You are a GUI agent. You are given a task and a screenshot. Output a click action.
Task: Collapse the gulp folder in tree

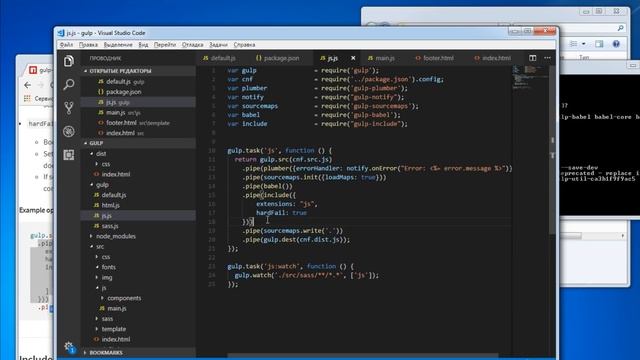pyautogui.click(x=138, y=184)
